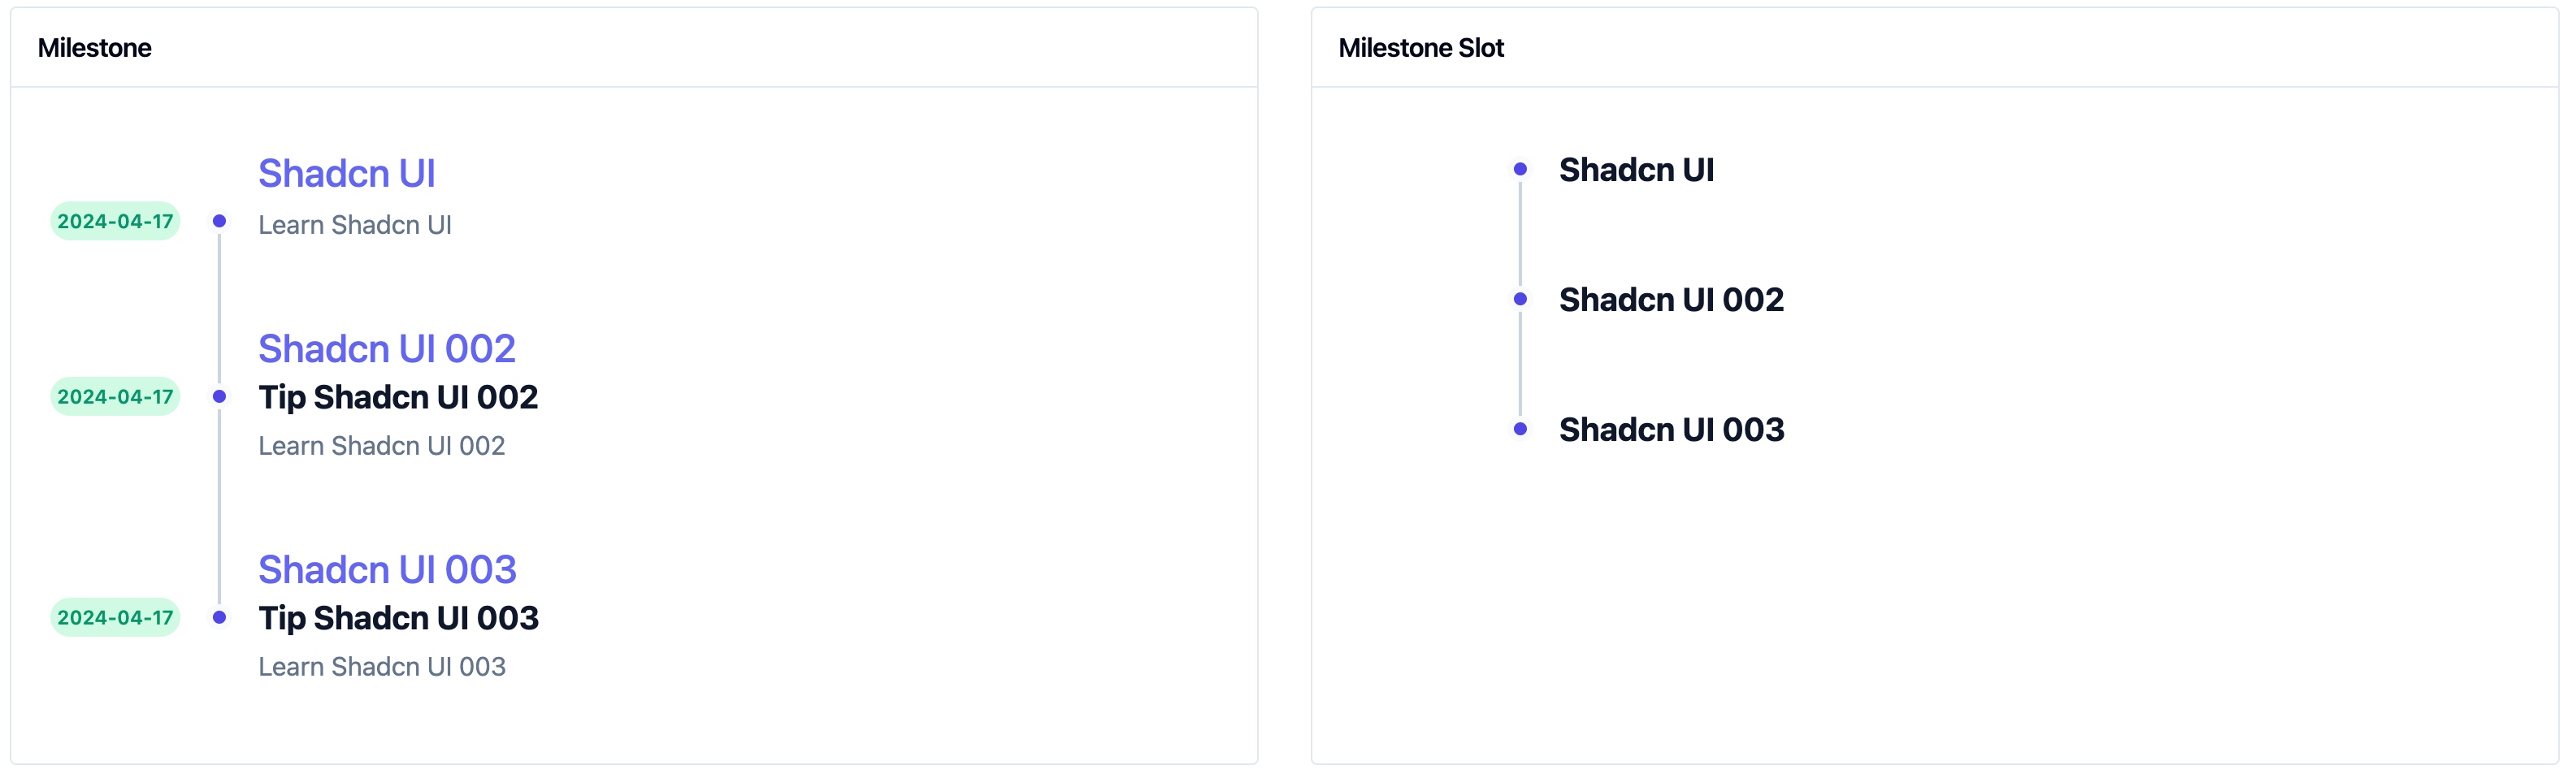The image size is (2576, 778).
Task: Click the timeline dot next to Shadcn UI 002
Action: coord(219,396)
